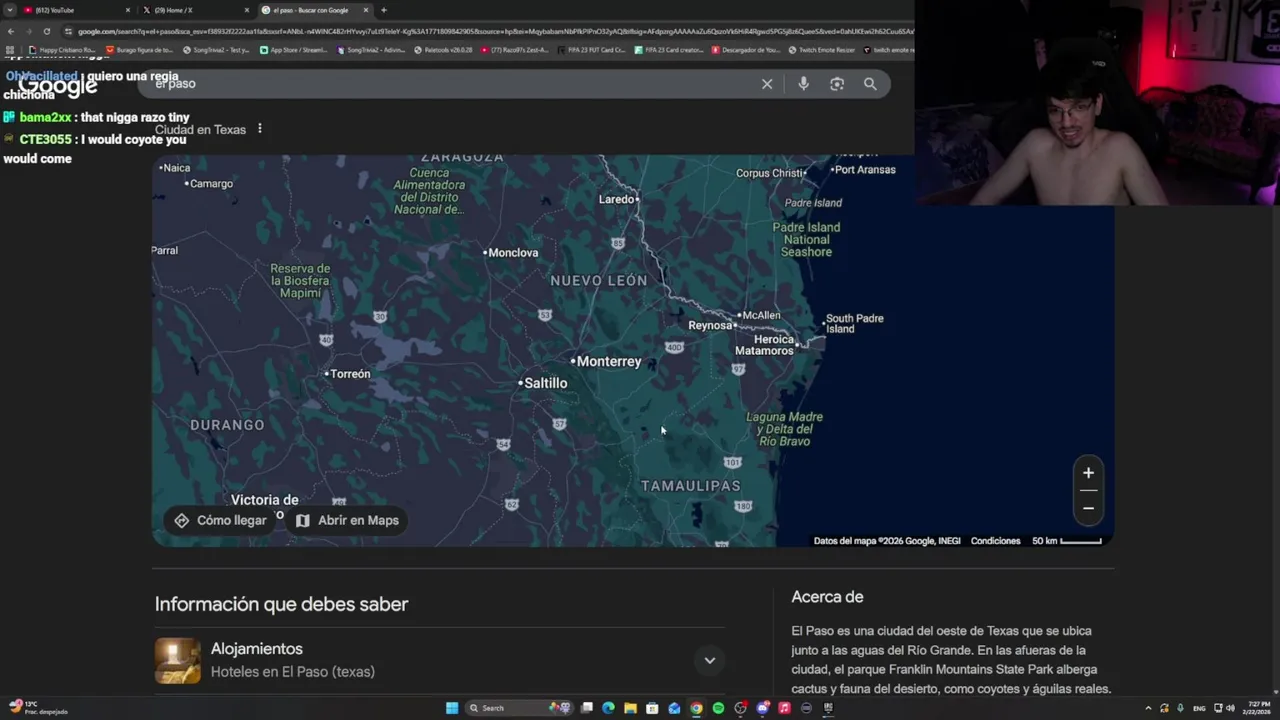Clear the search box with the X icon
The height and width of the screenshot is (720, 1280).
767,84
